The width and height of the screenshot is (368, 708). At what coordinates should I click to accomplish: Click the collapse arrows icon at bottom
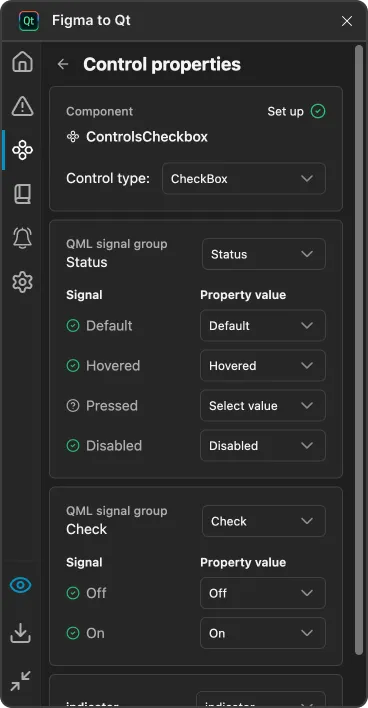[21, 680]
